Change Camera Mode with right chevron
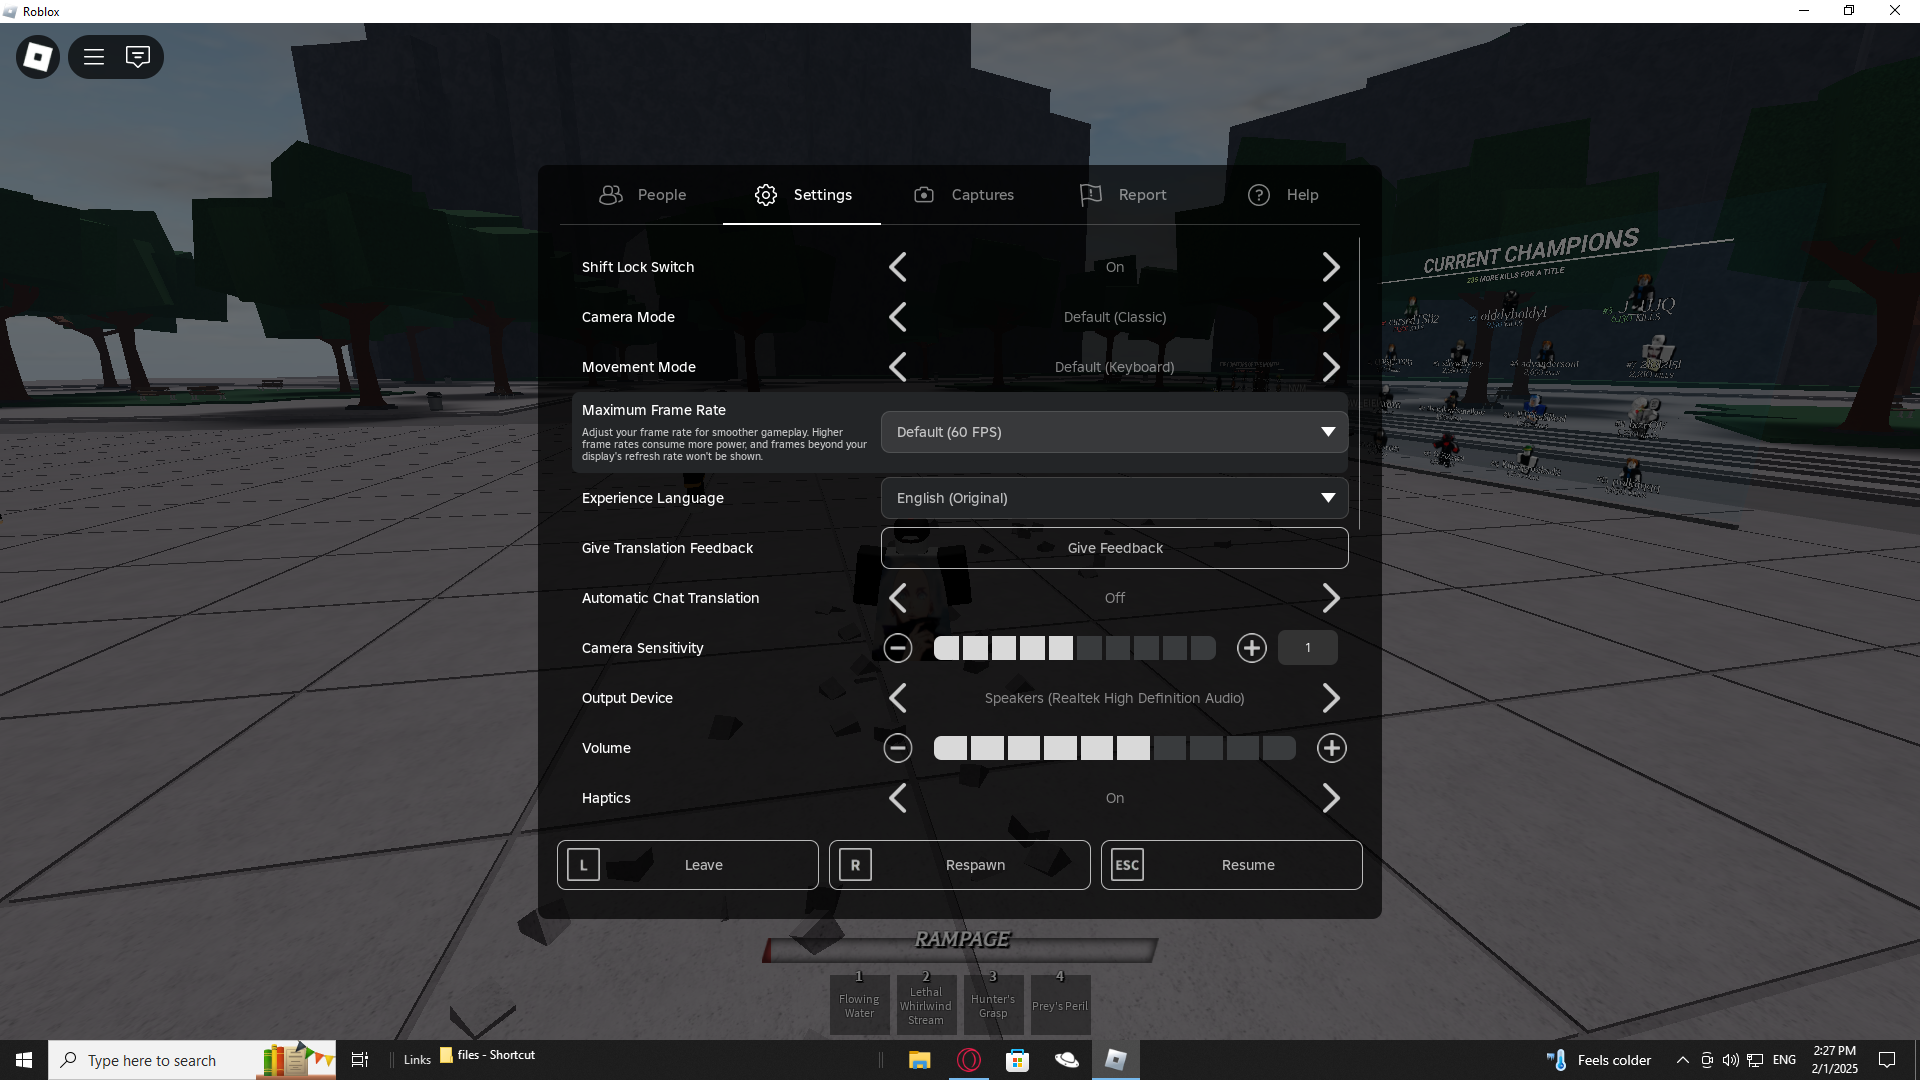This screenshot has width=1920, height=1080. [x=1331, y=317]
